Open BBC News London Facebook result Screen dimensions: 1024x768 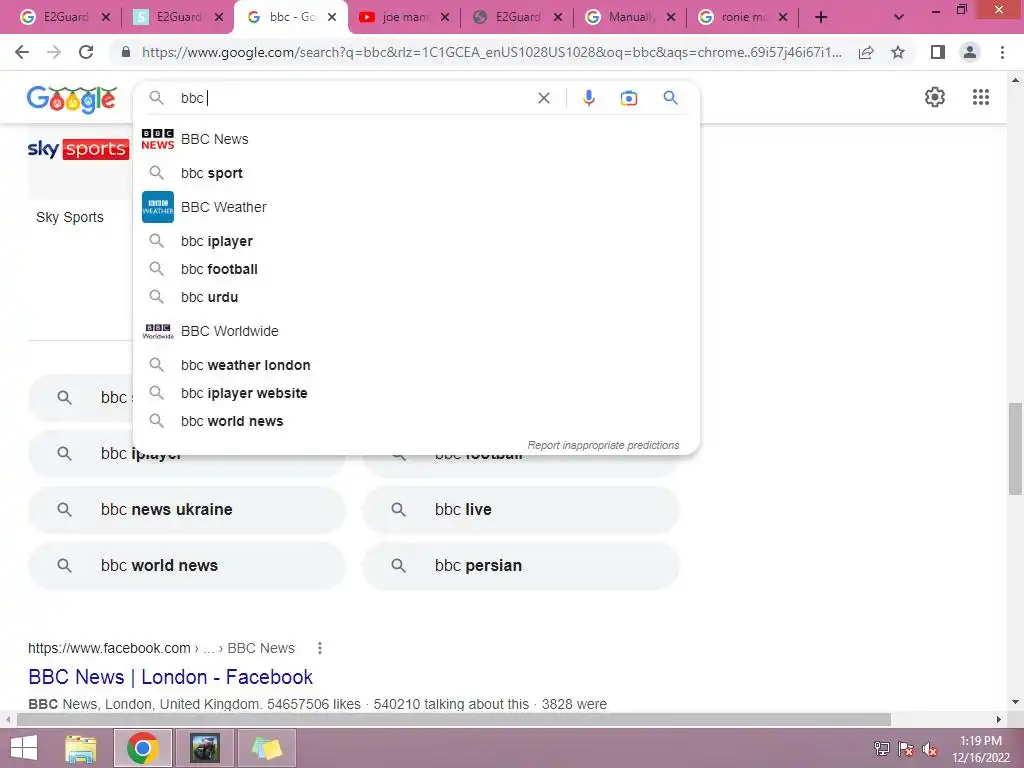pos(170,677)
